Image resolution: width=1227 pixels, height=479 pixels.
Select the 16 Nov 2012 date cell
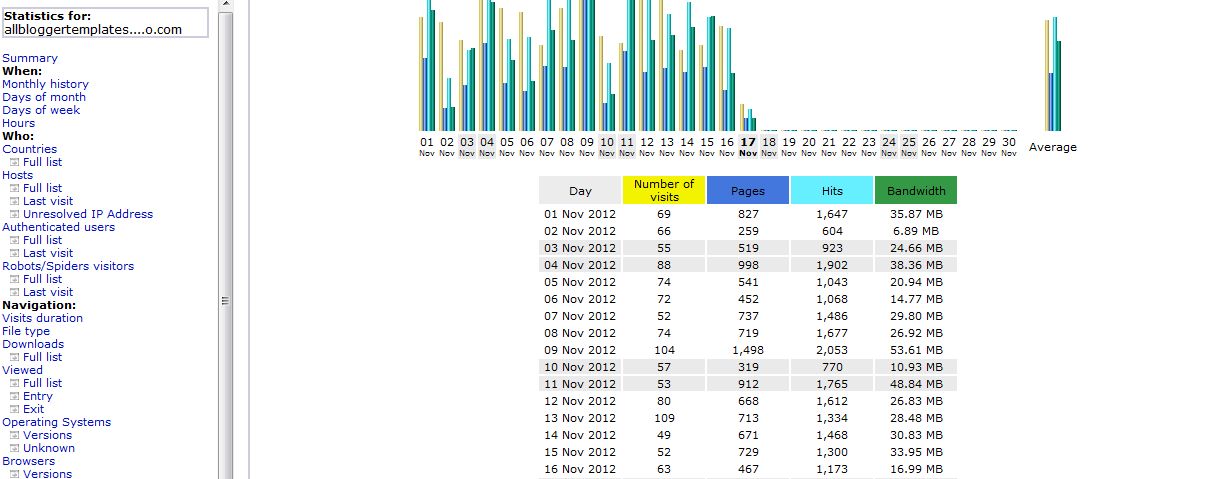pyautogui.click(x=580, y=469)
